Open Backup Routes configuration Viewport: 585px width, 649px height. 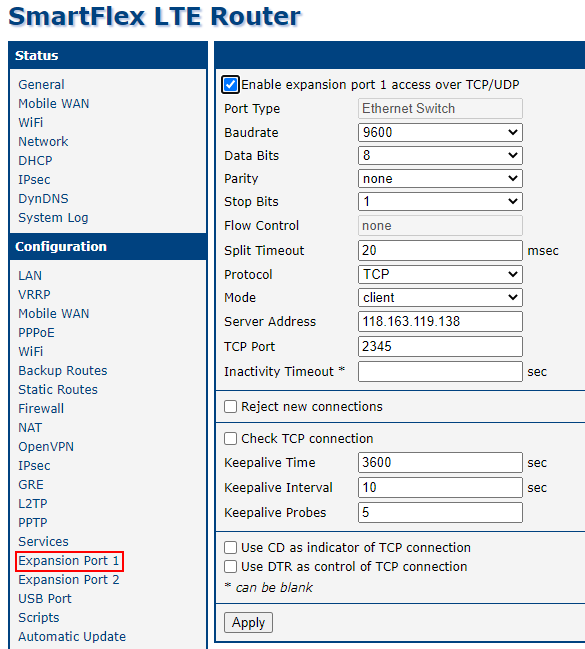[x=63, y=371]
